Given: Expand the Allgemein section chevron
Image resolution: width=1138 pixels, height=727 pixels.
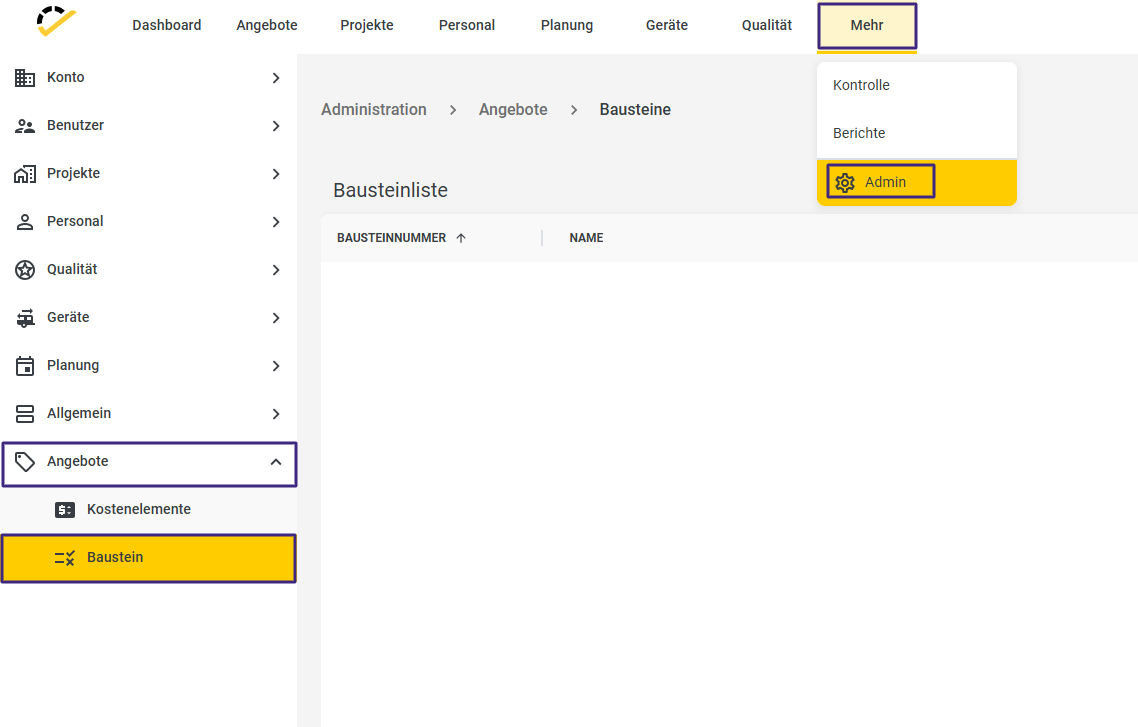Looking at the screenshot, I should click(276, 414).
